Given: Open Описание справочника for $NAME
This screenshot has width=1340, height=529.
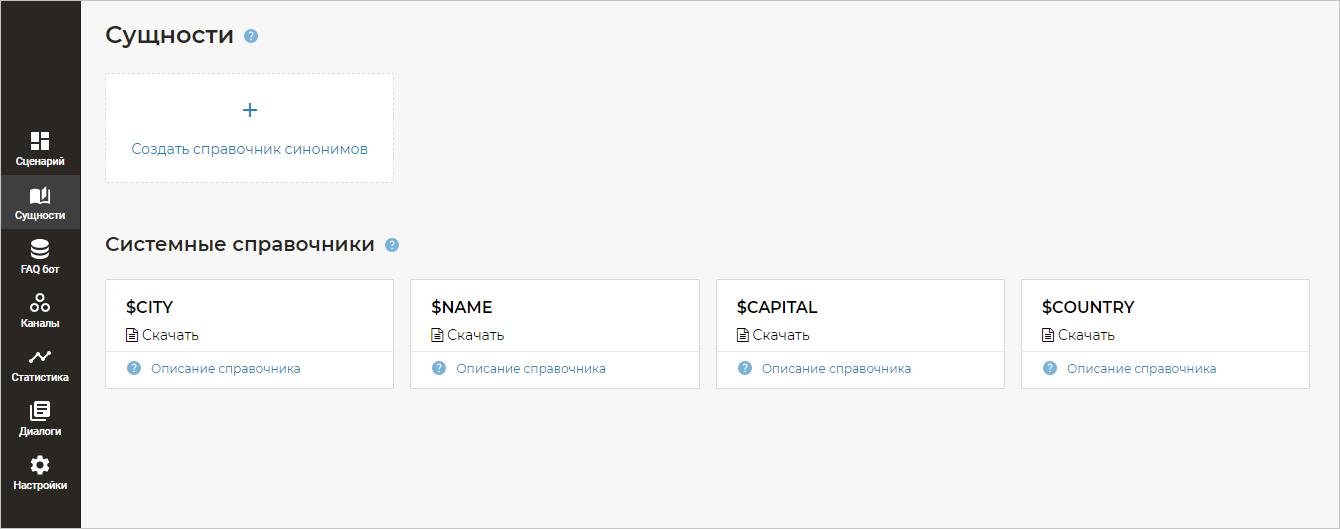Looking at the screenshot, I should [530, 369].
